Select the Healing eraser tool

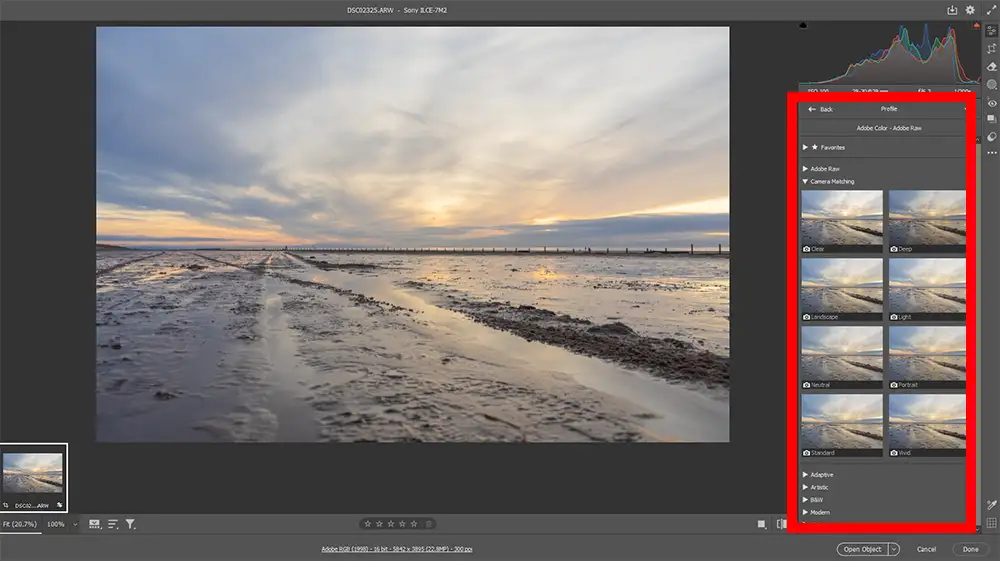click(991, 66)
